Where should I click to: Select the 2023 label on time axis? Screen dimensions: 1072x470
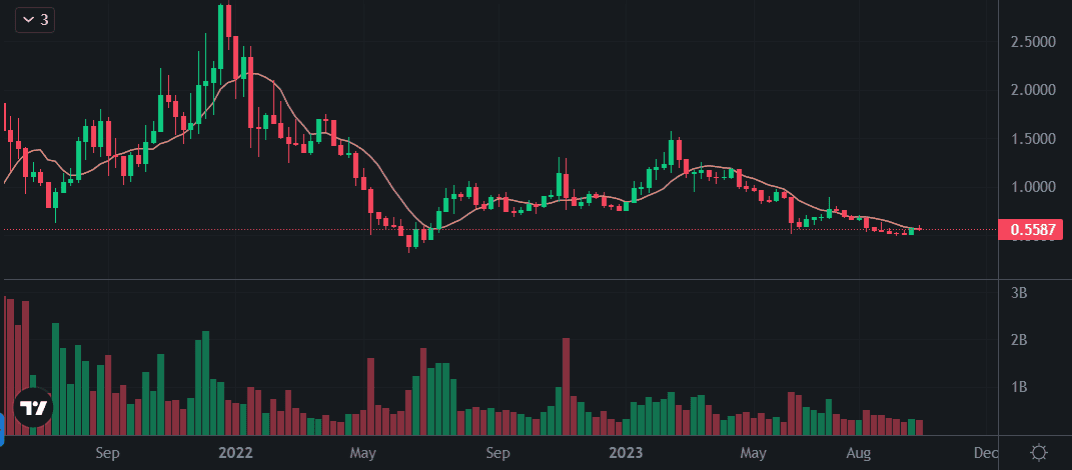626,453
